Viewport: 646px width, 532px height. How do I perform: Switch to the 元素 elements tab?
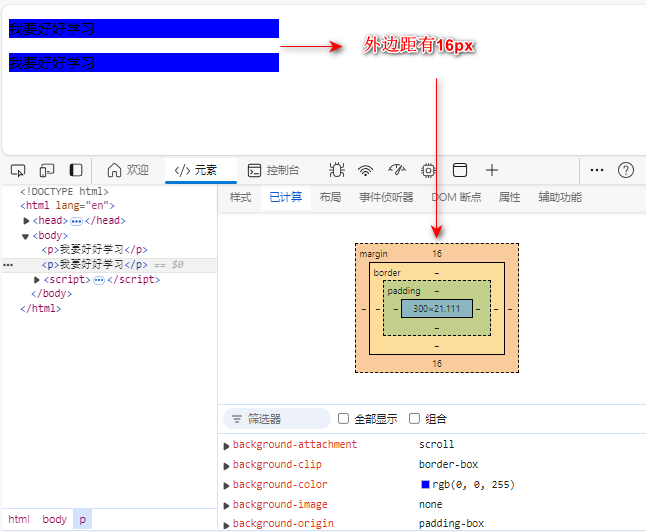(201, 170)
